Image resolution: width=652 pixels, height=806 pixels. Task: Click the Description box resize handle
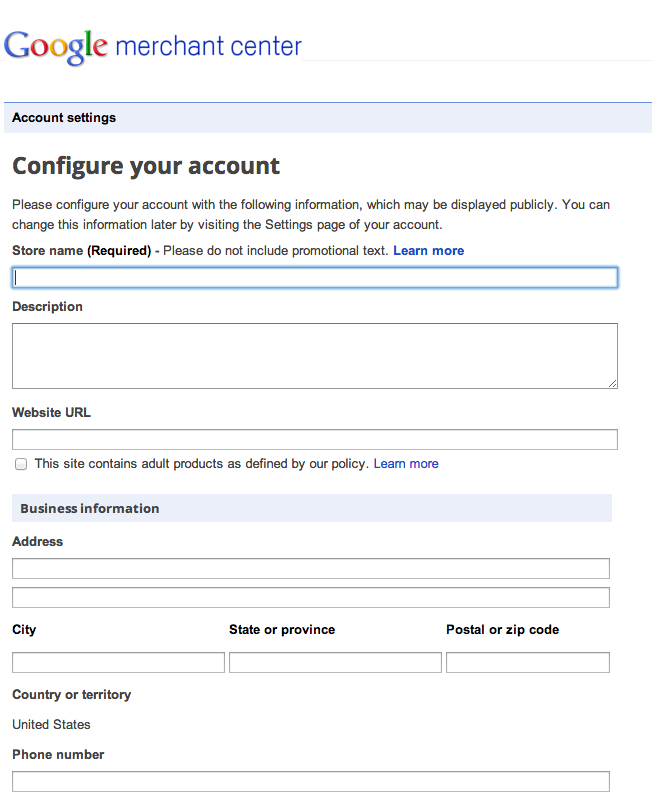pyautogui.click(x=612, y=383)
